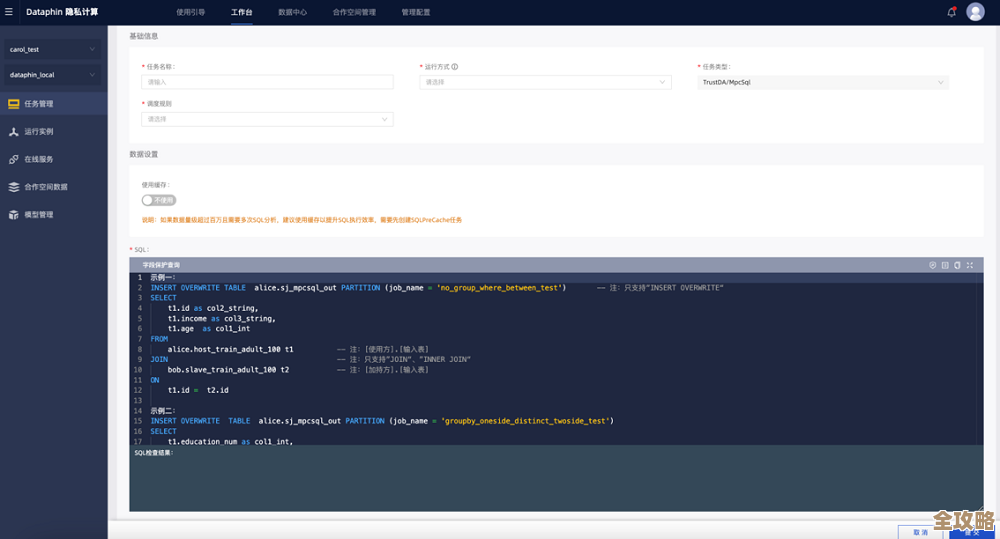Screen dimensions: 1000x539
Task: Open the 任务类型 TrustDA/MpcSql dropdown
Action: tap(823, 82)
